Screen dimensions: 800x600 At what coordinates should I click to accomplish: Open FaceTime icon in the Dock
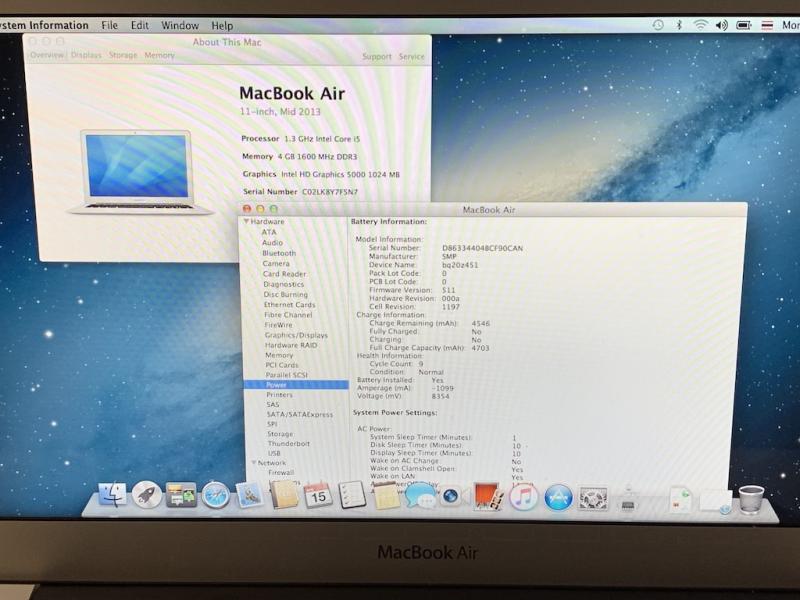tap(454, 495)
